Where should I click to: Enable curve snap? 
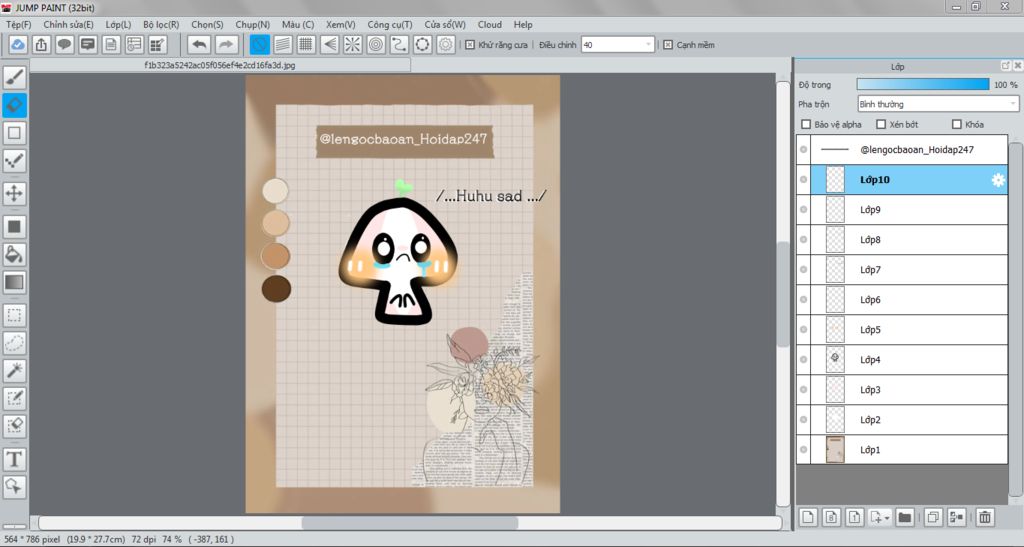[399, 44]
